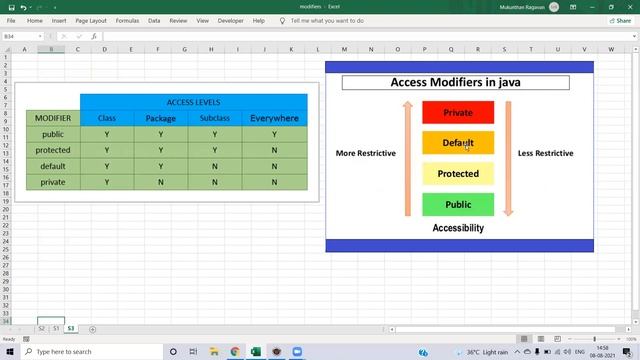Click the Save icon in title bar
This screenshot has height=360, width=640.
pyautogui.click(x=11, y=7)
